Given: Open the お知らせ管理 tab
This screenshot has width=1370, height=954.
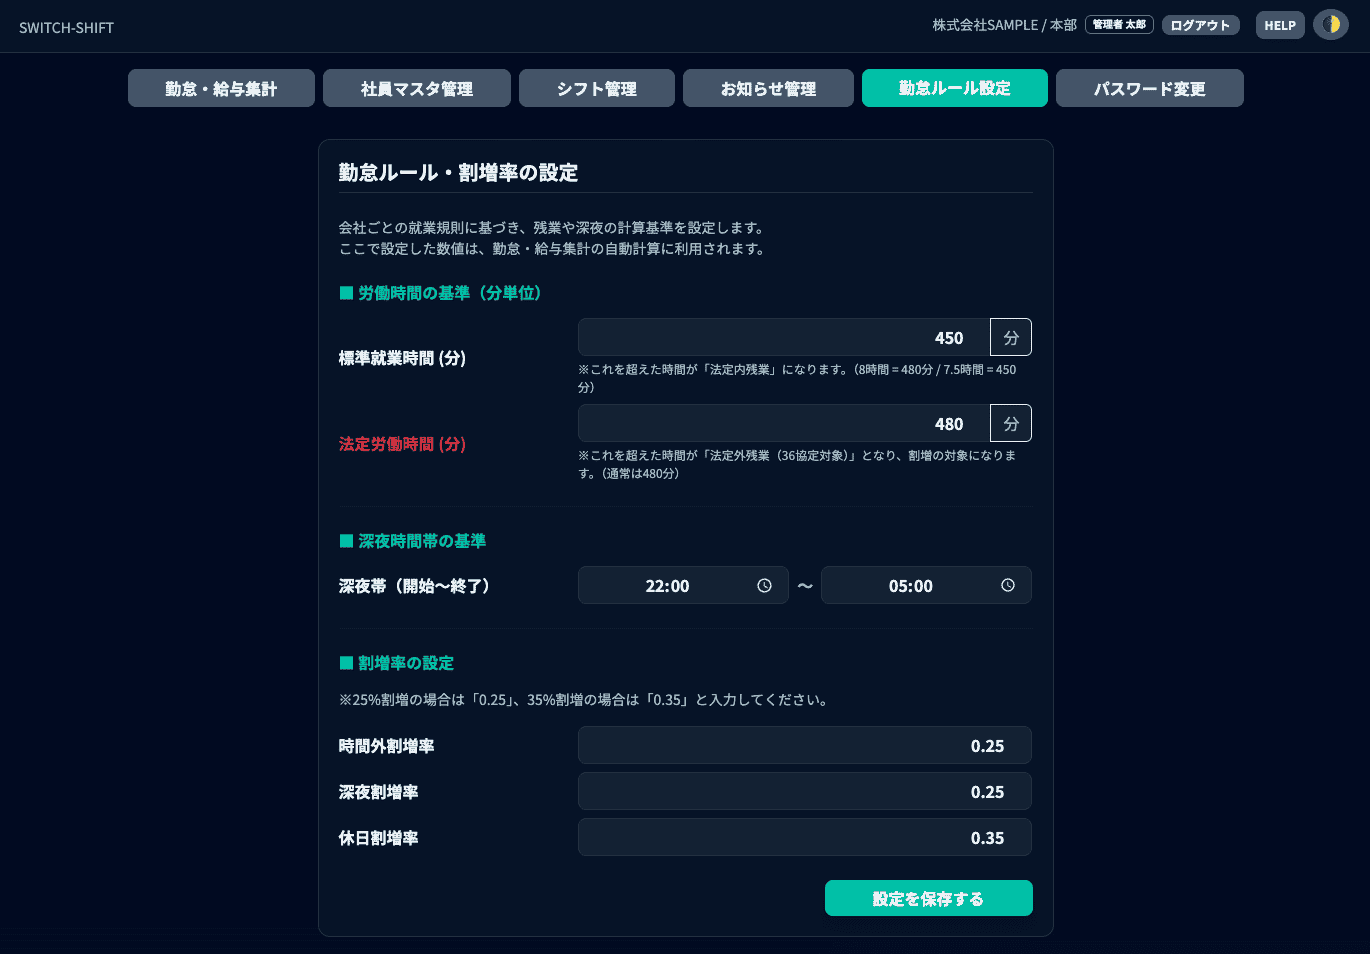Looking at the screenshot, I should coord(768,88).
